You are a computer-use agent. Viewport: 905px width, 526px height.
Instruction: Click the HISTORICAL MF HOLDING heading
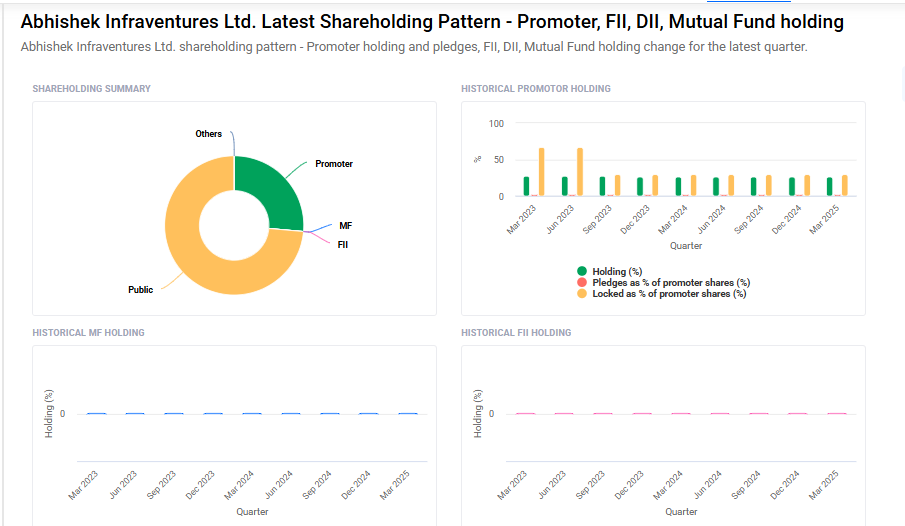(88, 333)
